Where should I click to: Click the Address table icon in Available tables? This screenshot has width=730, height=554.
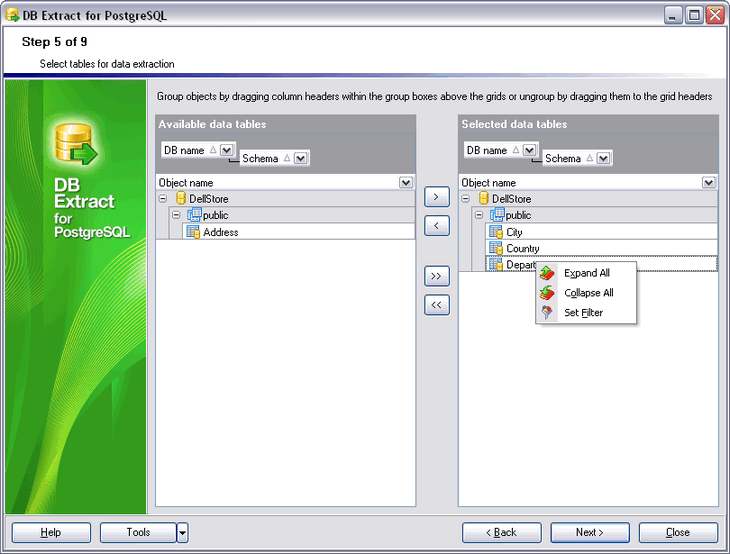193,232
